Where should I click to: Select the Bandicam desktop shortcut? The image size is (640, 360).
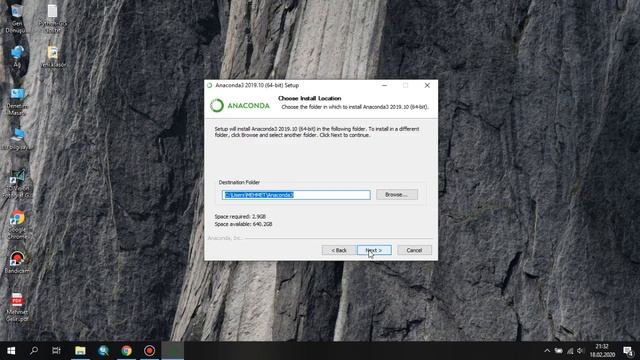pyautogui.click(x=17, y=262)
